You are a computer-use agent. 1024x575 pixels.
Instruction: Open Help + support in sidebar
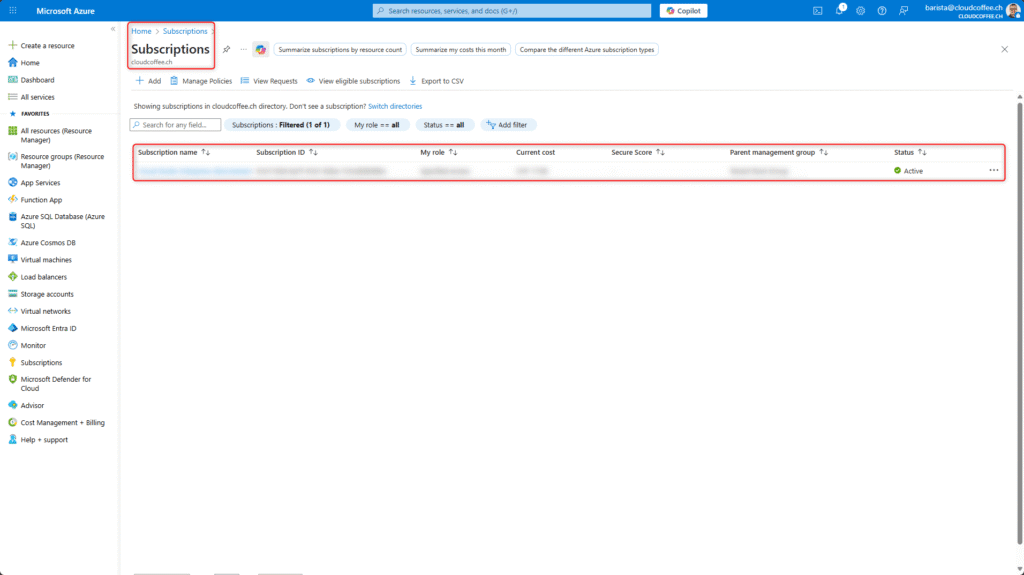[38, 440]
